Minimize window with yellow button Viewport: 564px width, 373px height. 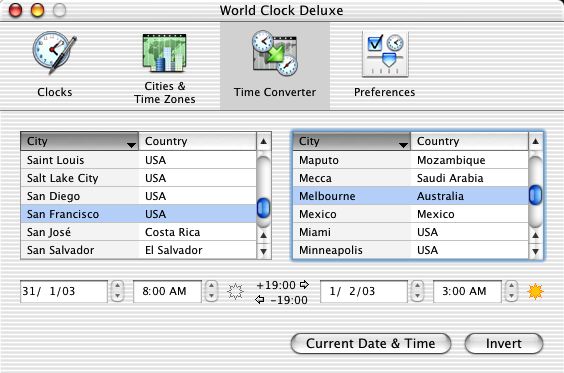37,10
